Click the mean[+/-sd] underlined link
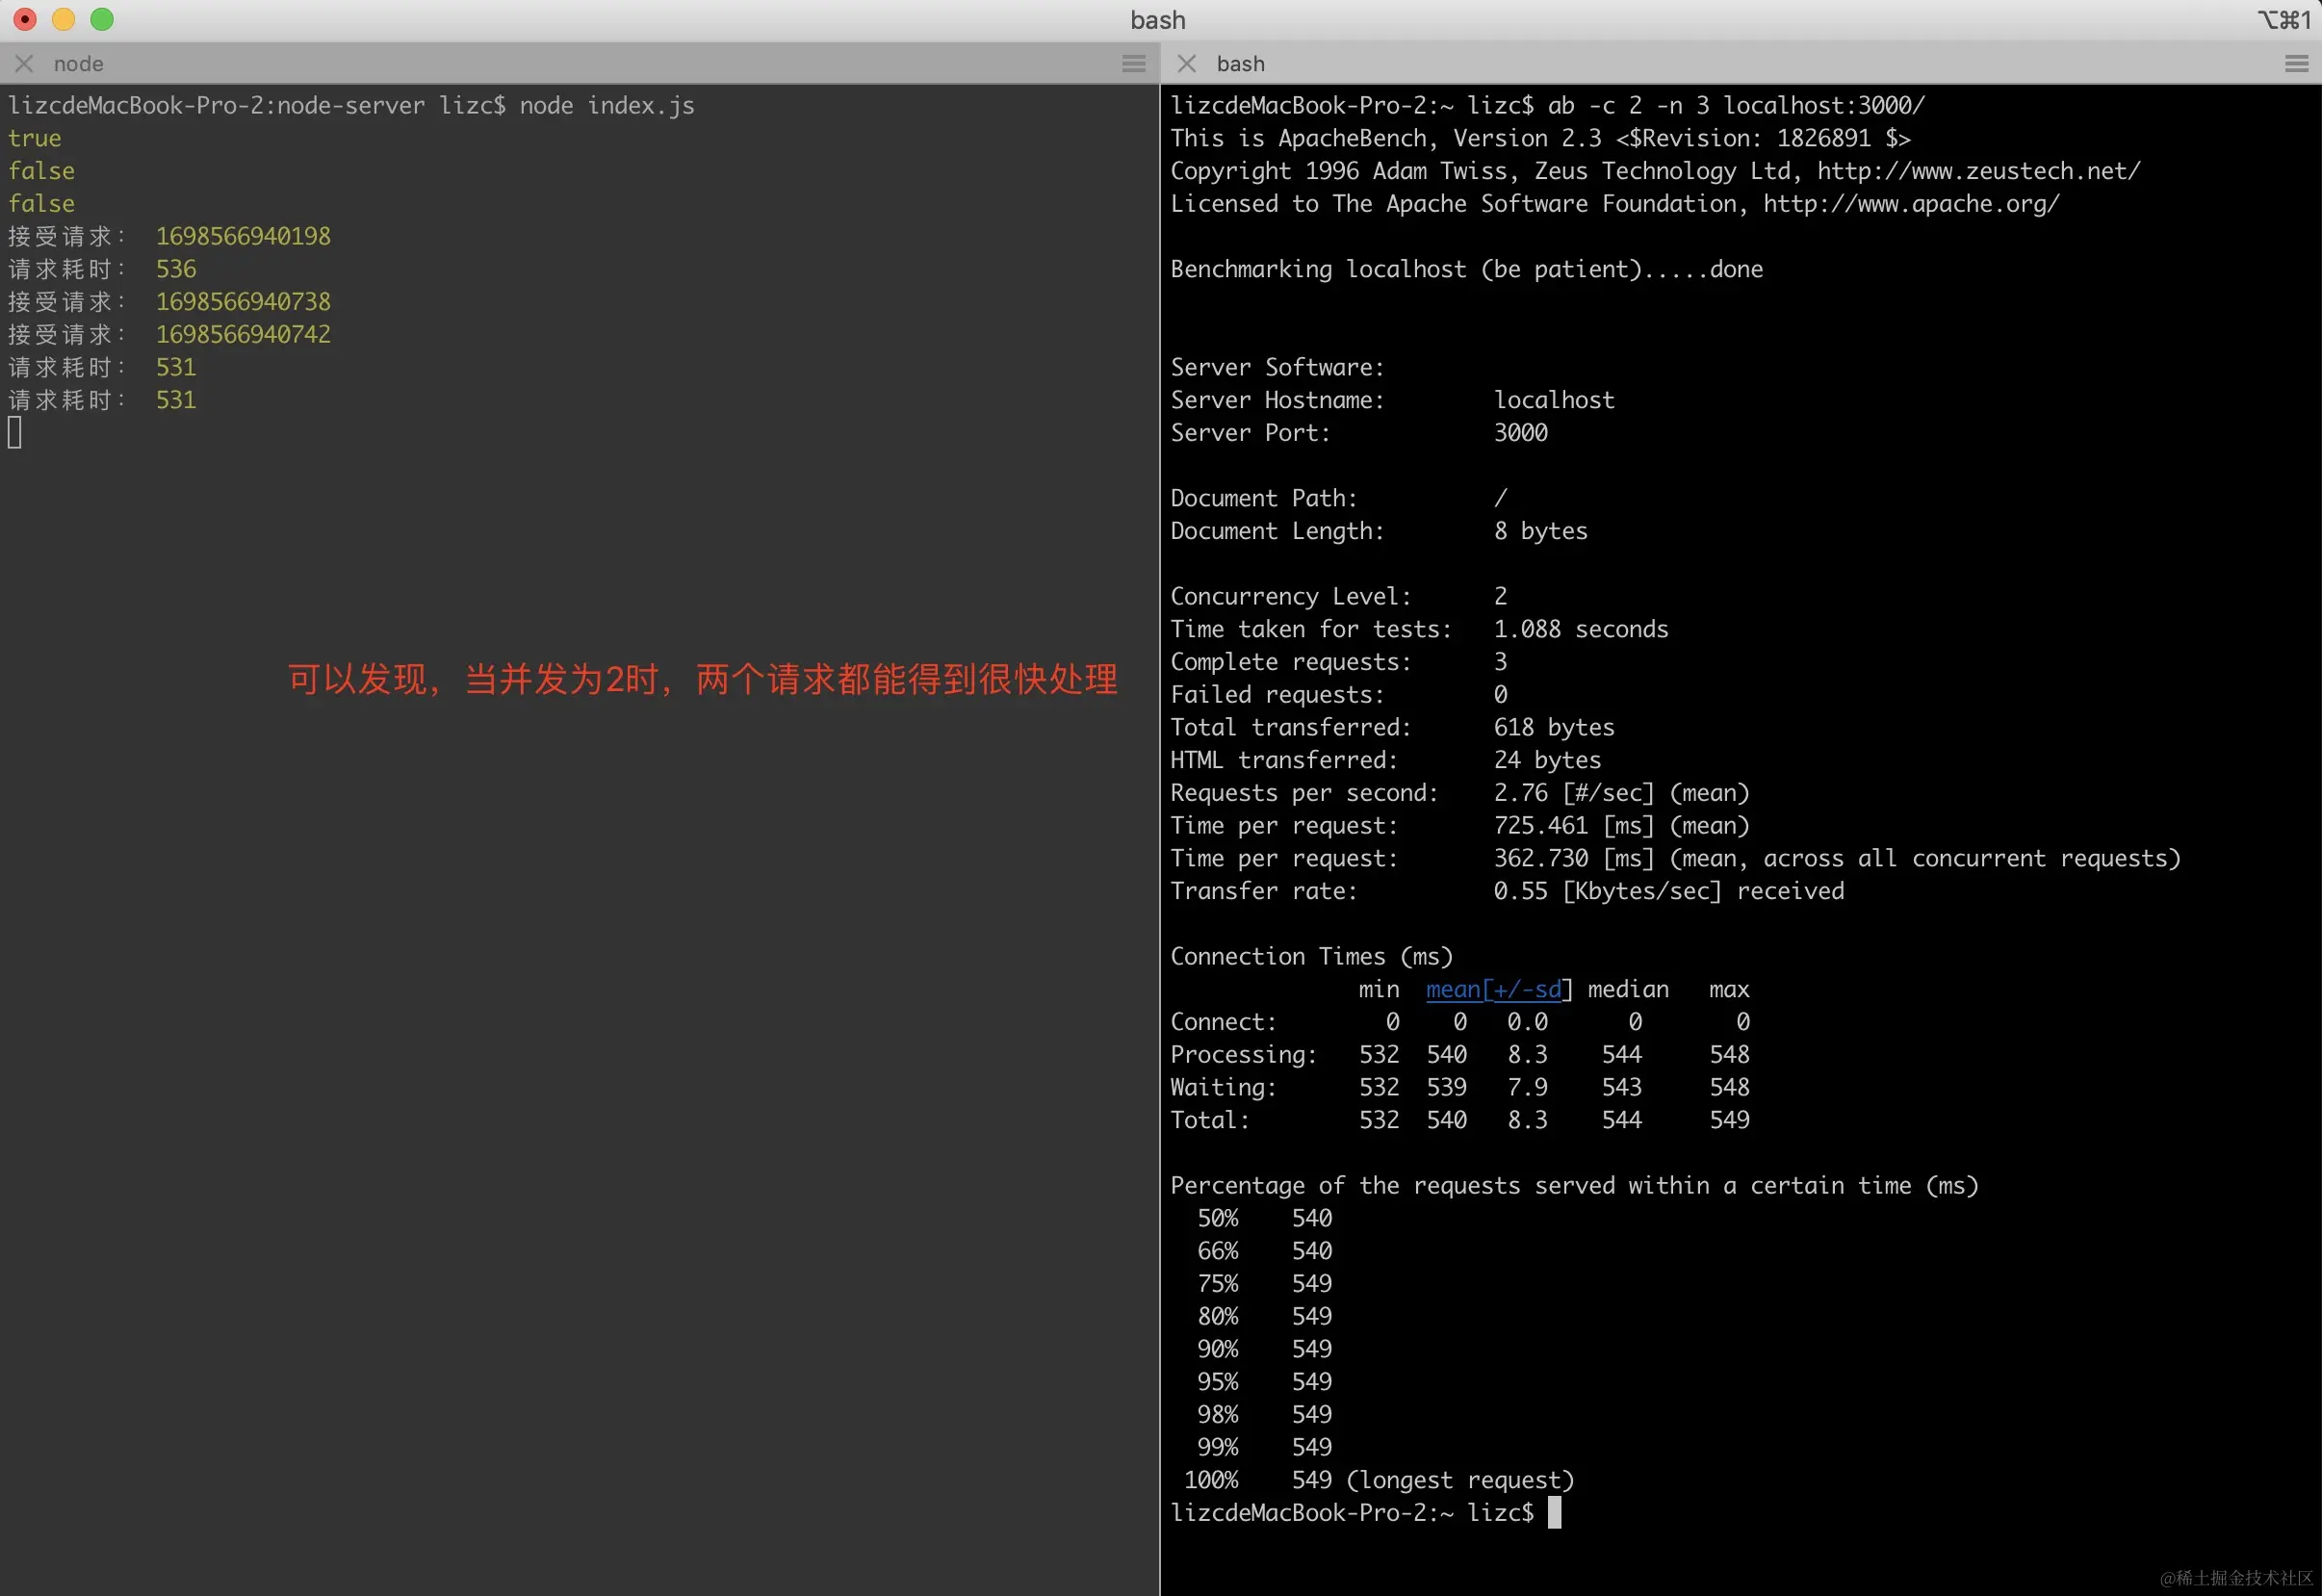 [1493, 989]
